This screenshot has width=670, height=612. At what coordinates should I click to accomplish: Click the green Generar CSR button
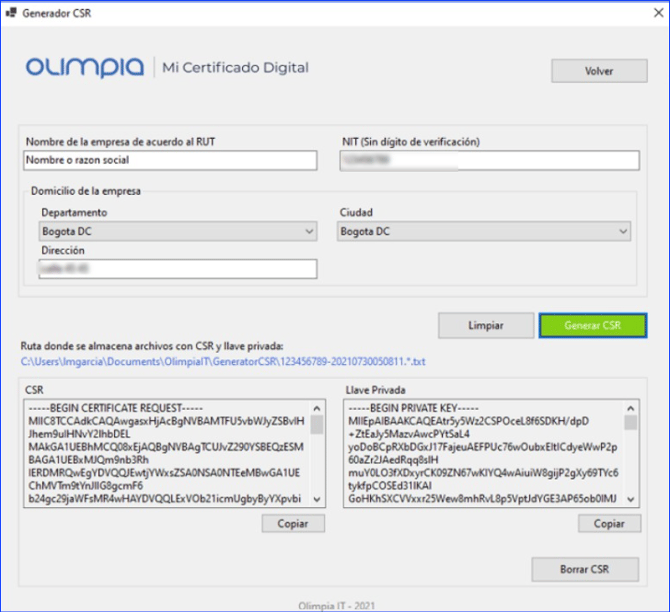[x=592, y=326]
